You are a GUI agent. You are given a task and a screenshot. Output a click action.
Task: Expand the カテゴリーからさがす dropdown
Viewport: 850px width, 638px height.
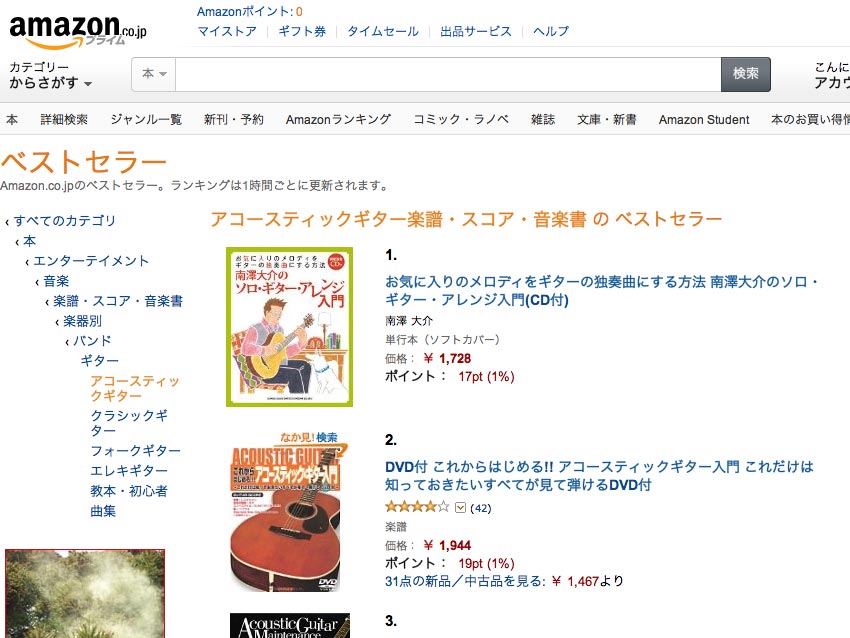50,75
